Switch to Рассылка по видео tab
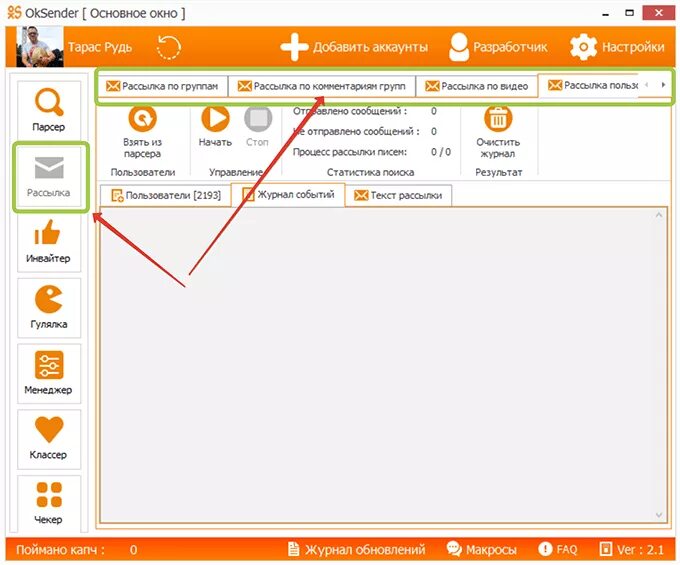Screen dimensions: 680x565 (477, 86)
